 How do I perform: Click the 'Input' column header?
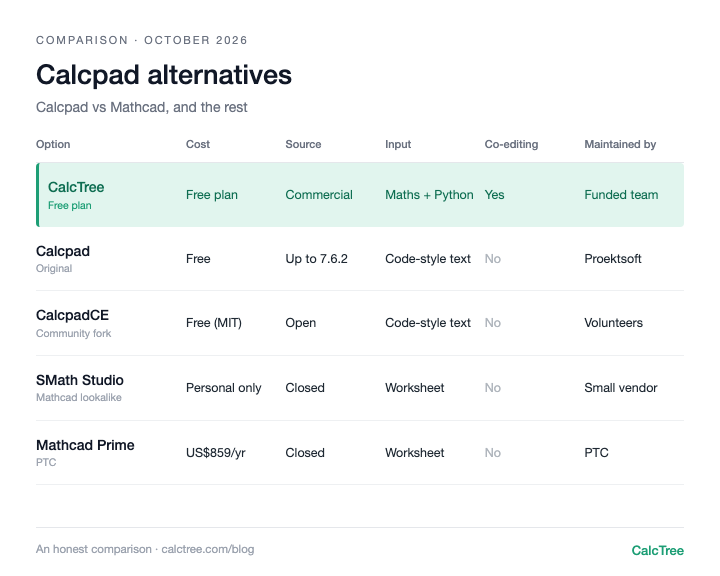(x=398, y=144)
